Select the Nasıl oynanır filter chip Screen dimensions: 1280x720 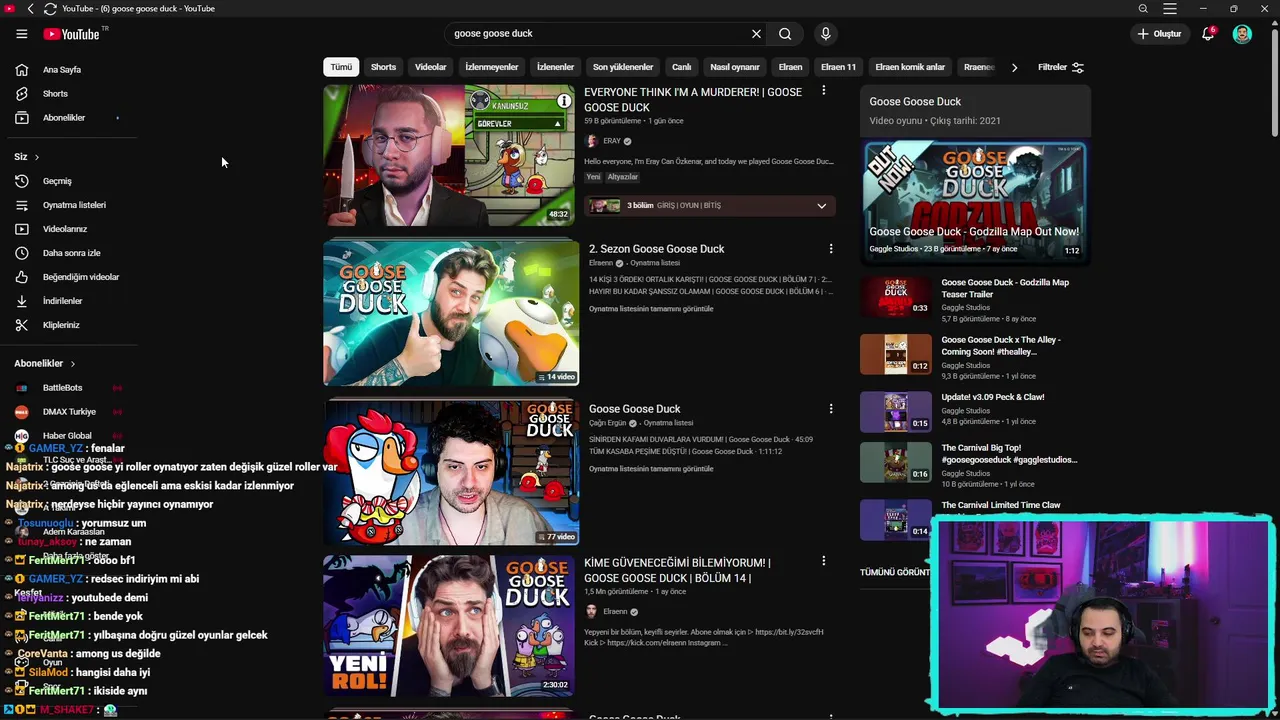[735, 67]
